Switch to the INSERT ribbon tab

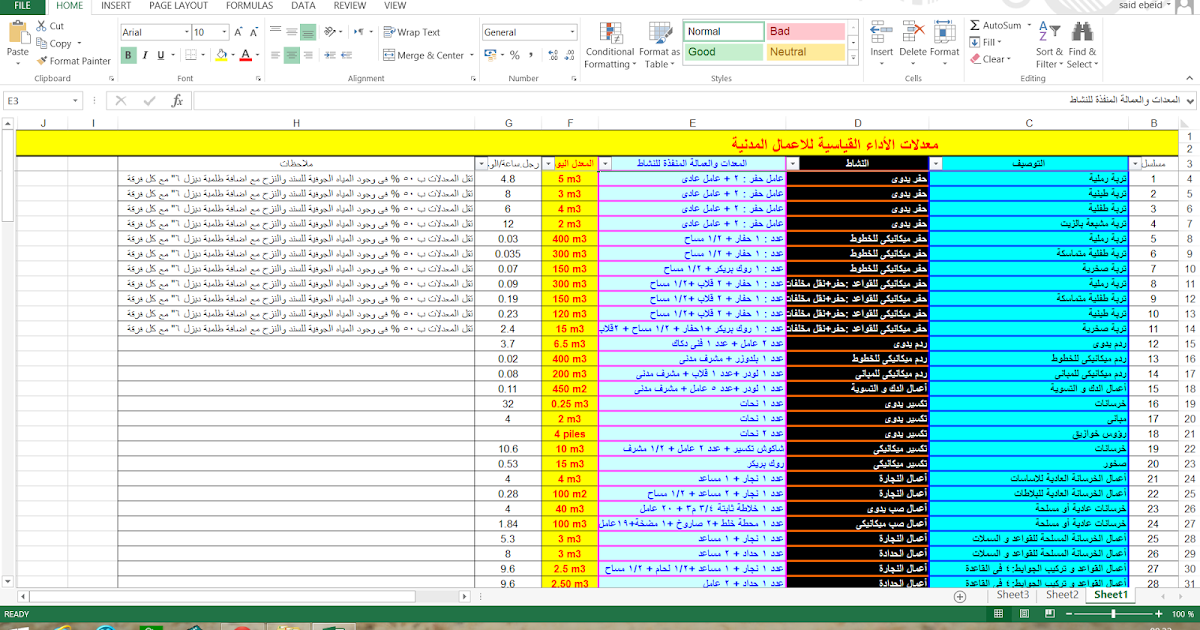[116, 5]
